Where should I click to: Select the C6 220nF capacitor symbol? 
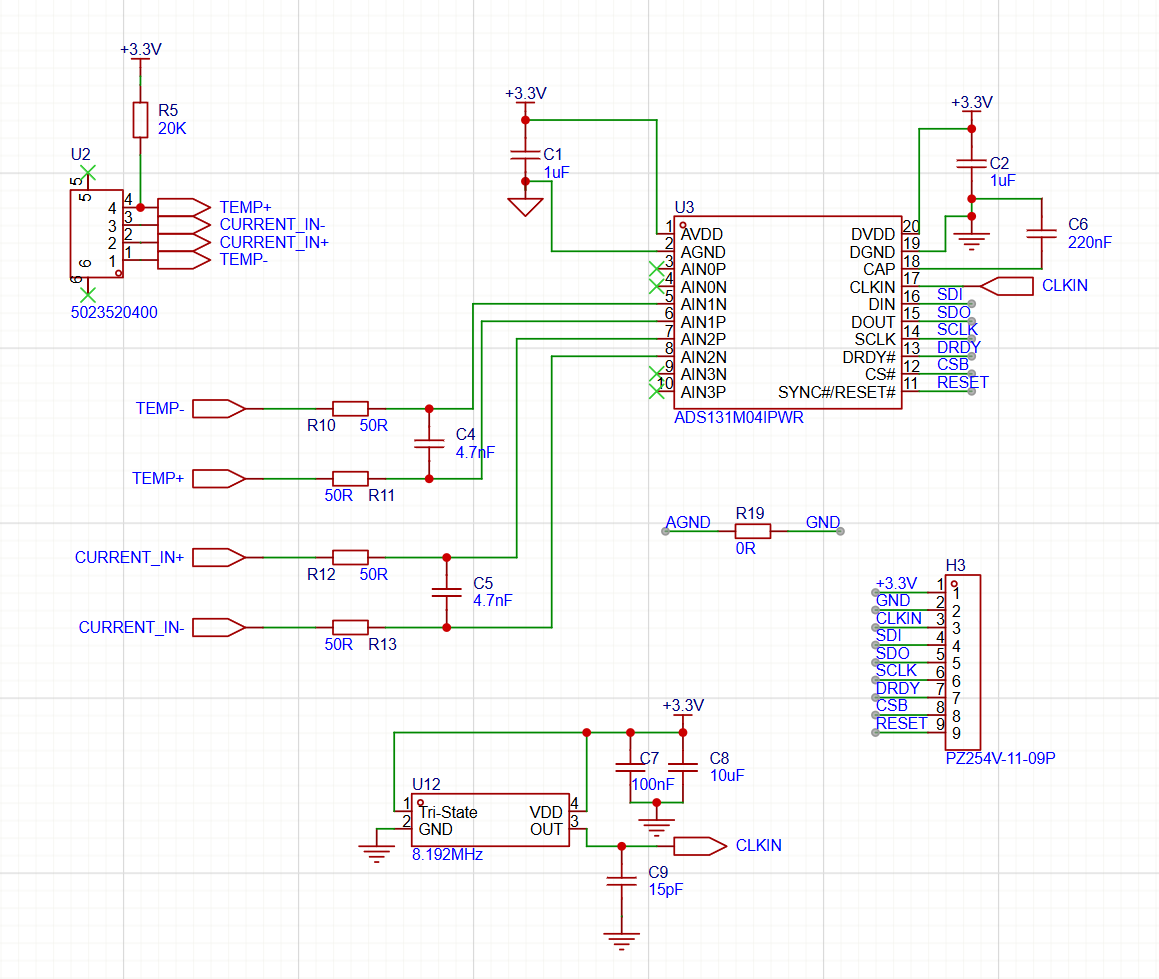(x=1041, y=234)
